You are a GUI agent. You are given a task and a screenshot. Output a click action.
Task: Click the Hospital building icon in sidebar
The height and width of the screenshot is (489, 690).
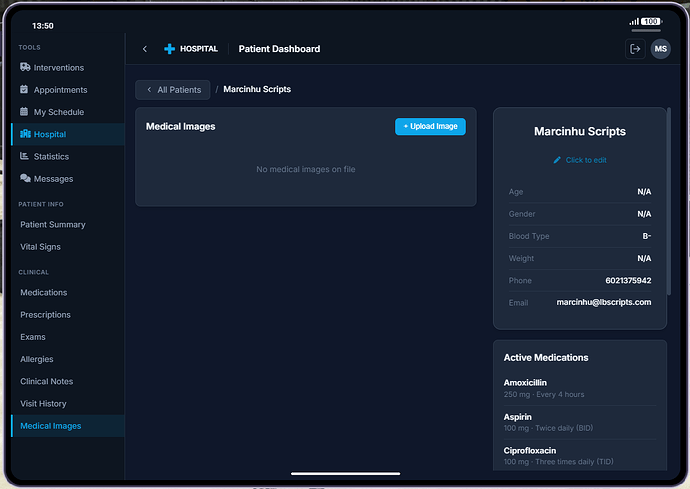[25, 134]
